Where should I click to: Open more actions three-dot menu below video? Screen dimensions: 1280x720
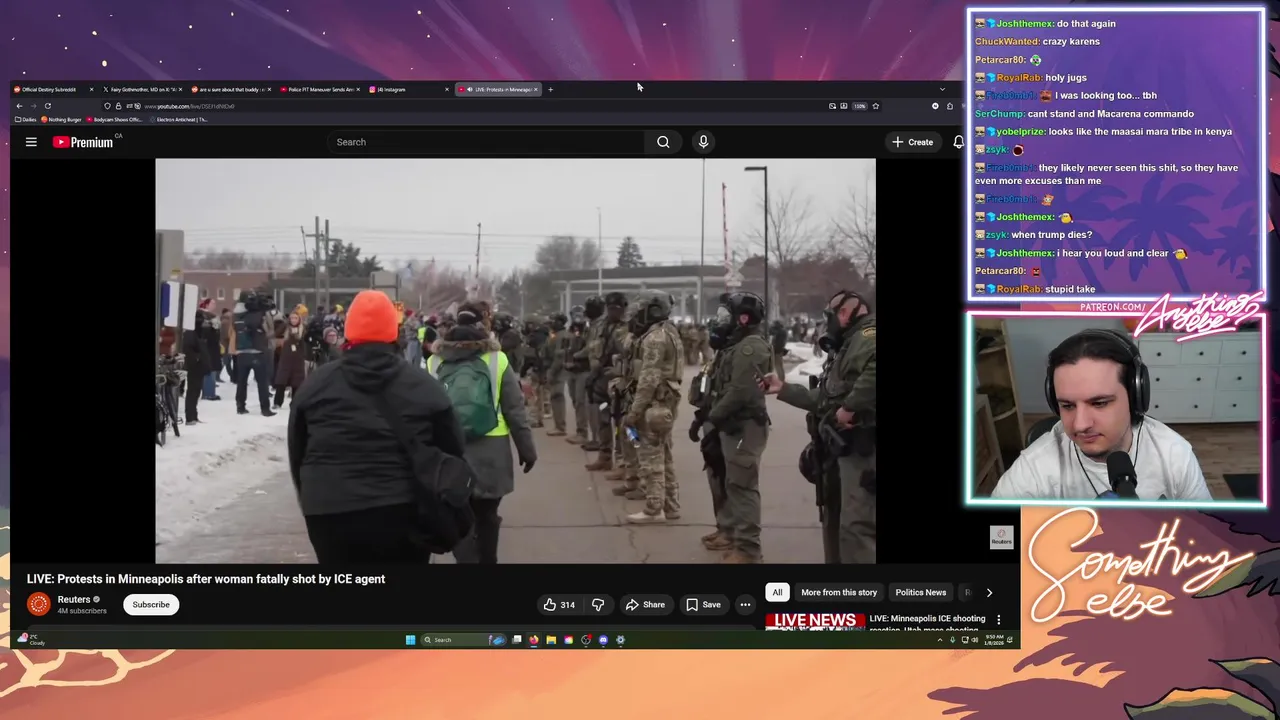click(745, 604)
